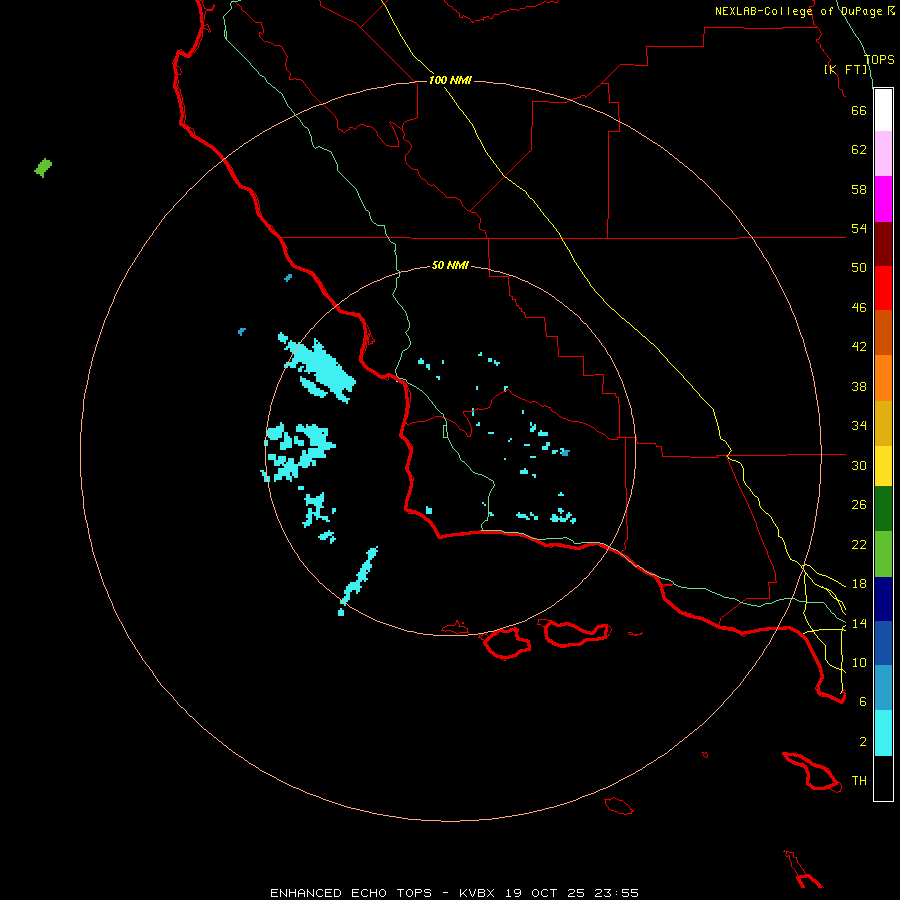The height and width of the screenshot is (900, 900).
Task: Click the '42' legend value
Action: click(859, 347)
